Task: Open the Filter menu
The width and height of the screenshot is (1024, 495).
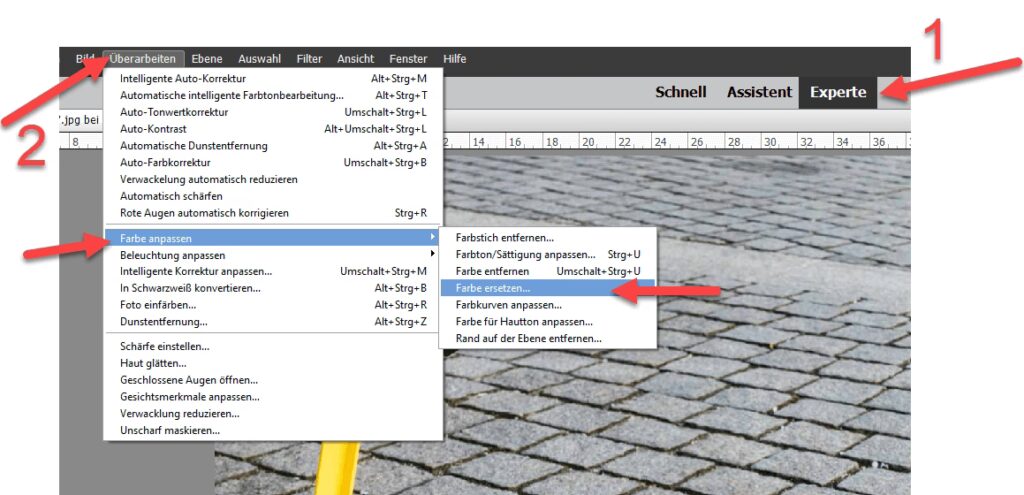Action: (x=309, y=59)
